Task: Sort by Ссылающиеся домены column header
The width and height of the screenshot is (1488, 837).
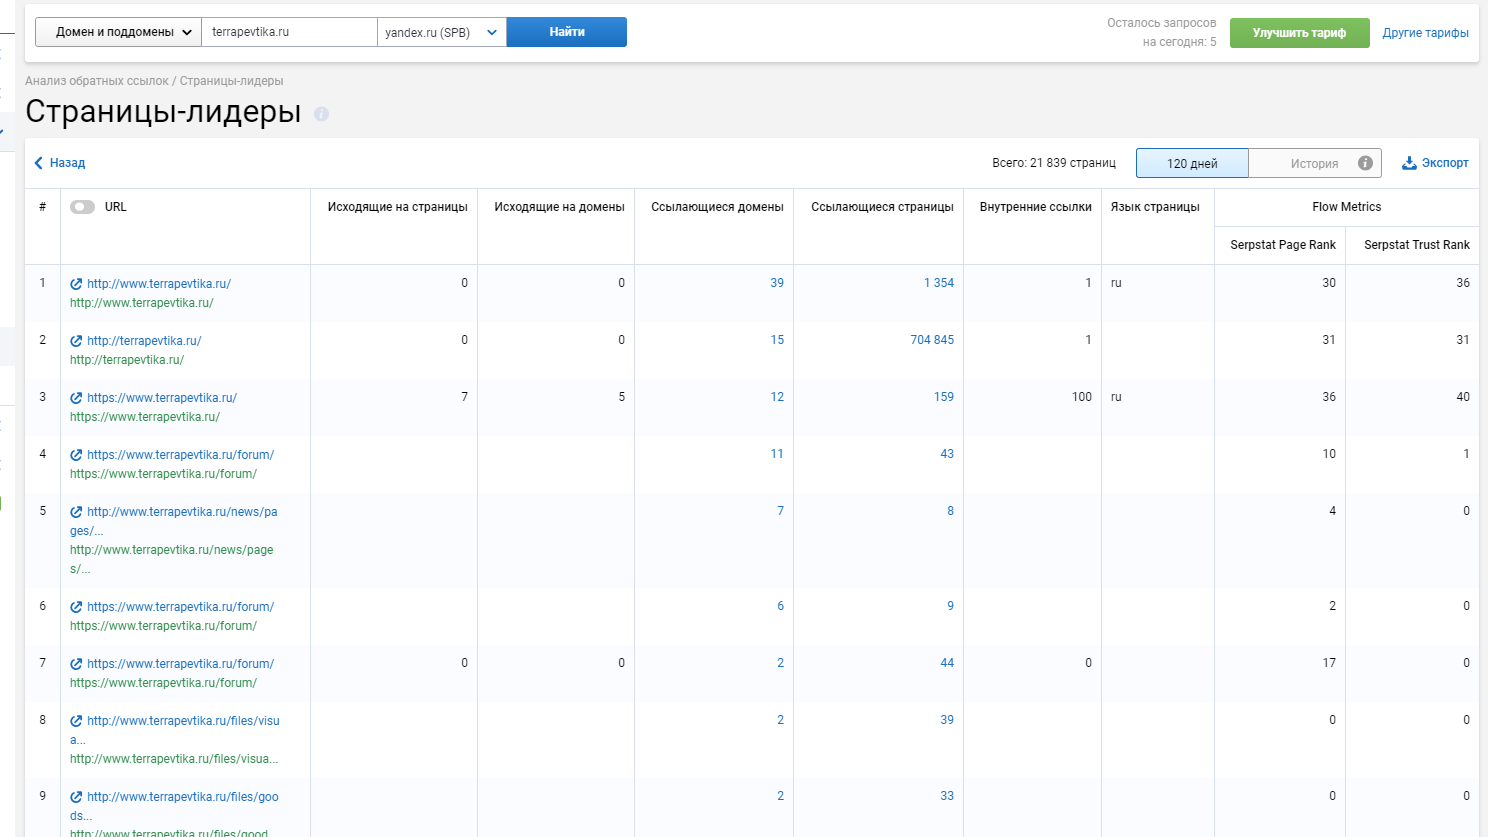Action: click(717, 207)
